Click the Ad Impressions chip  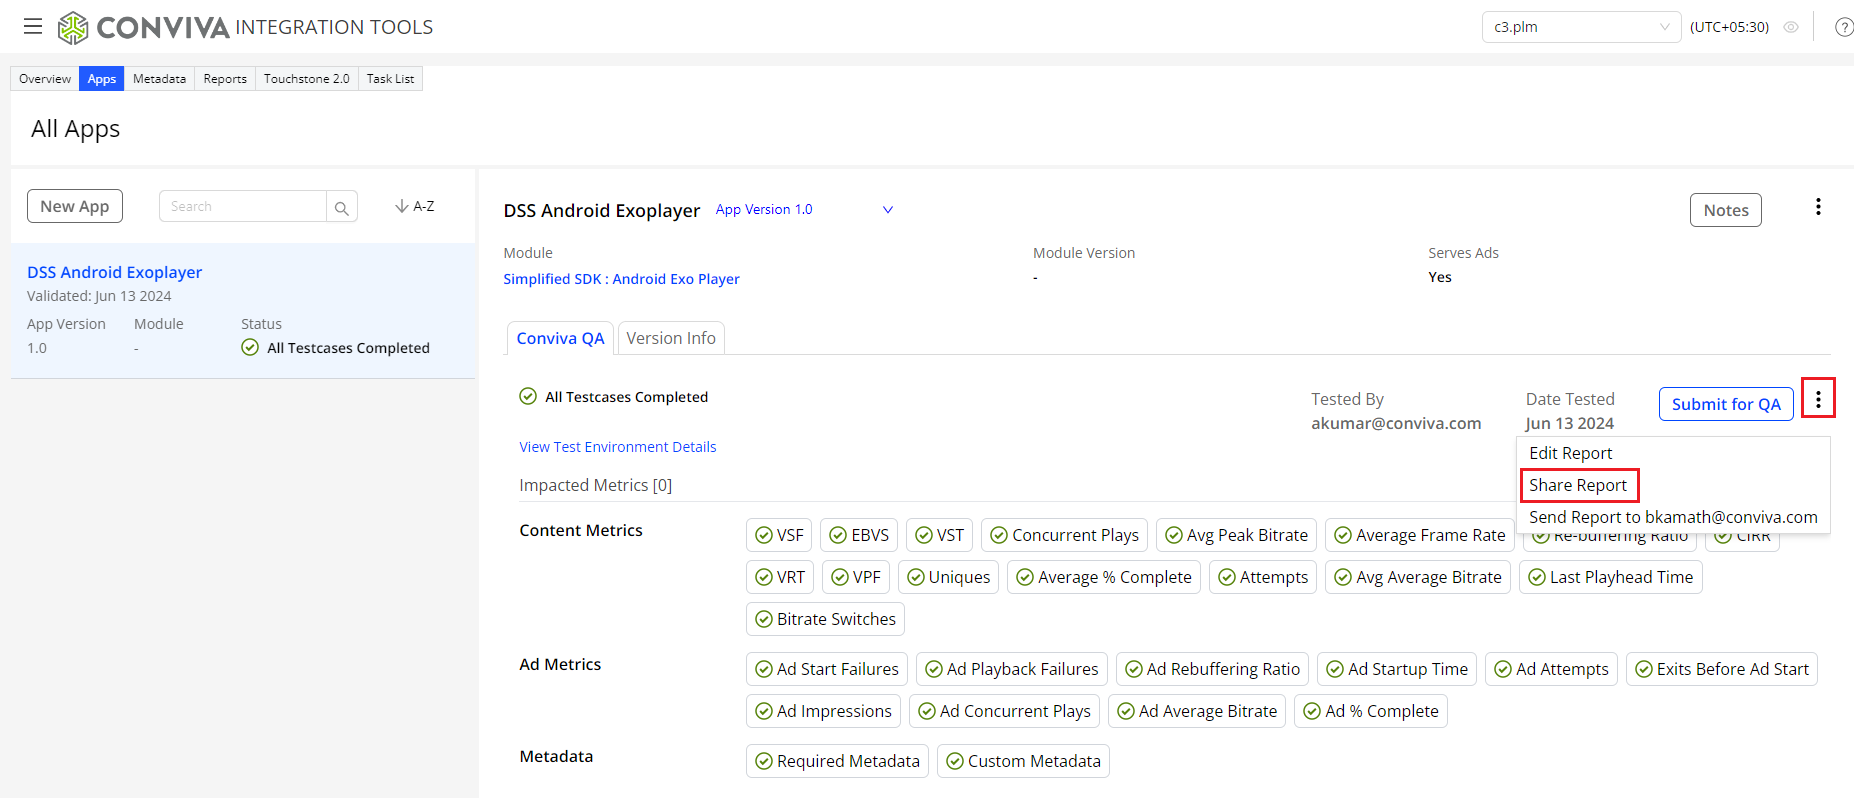[x=823, y=711]
